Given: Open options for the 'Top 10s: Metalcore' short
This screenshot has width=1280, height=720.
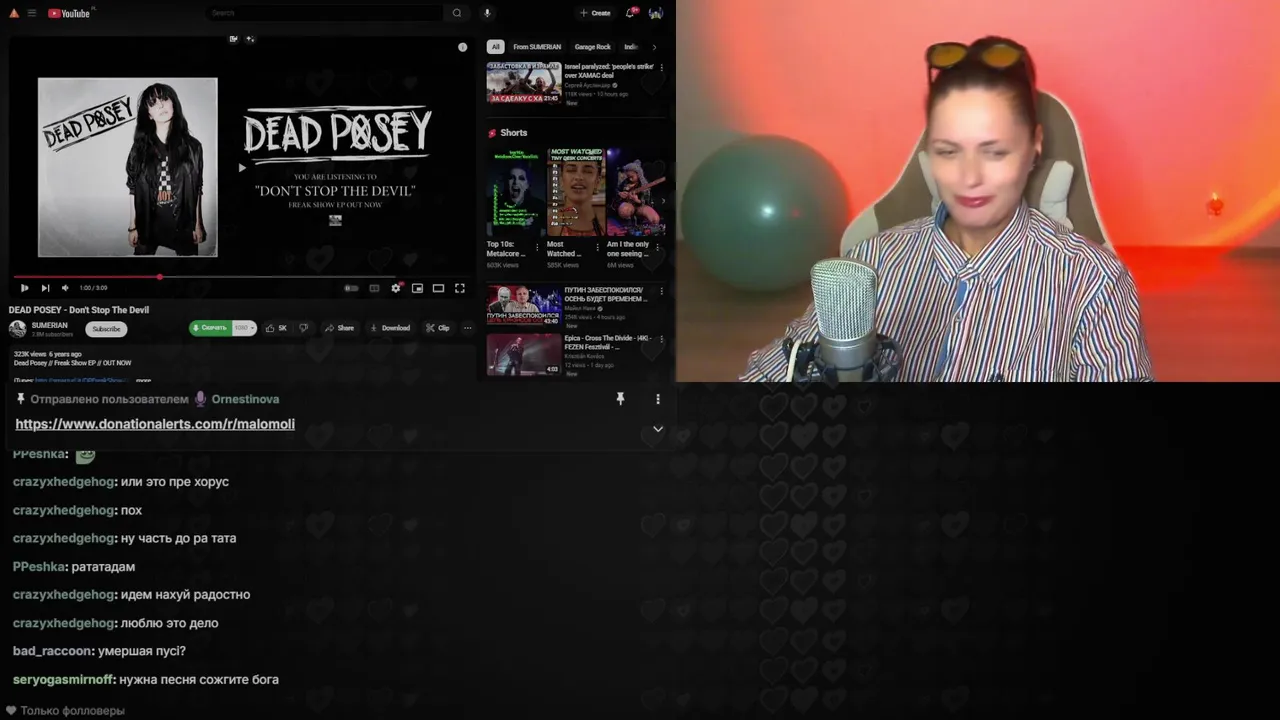Looking at the screenshot, I should [x=538, y=247].
